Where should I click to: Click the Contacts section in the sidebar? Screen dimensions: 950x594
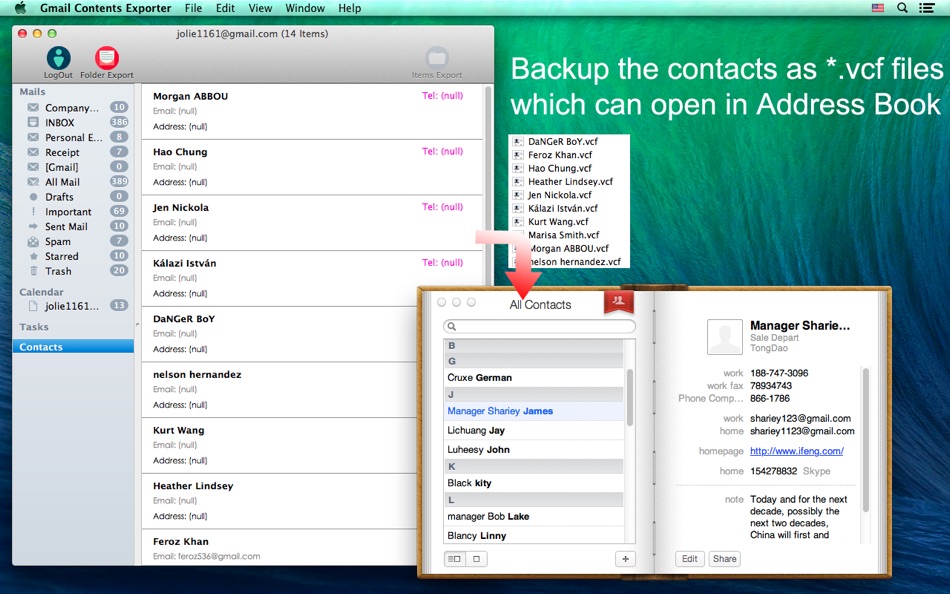[x=73, y=347]
